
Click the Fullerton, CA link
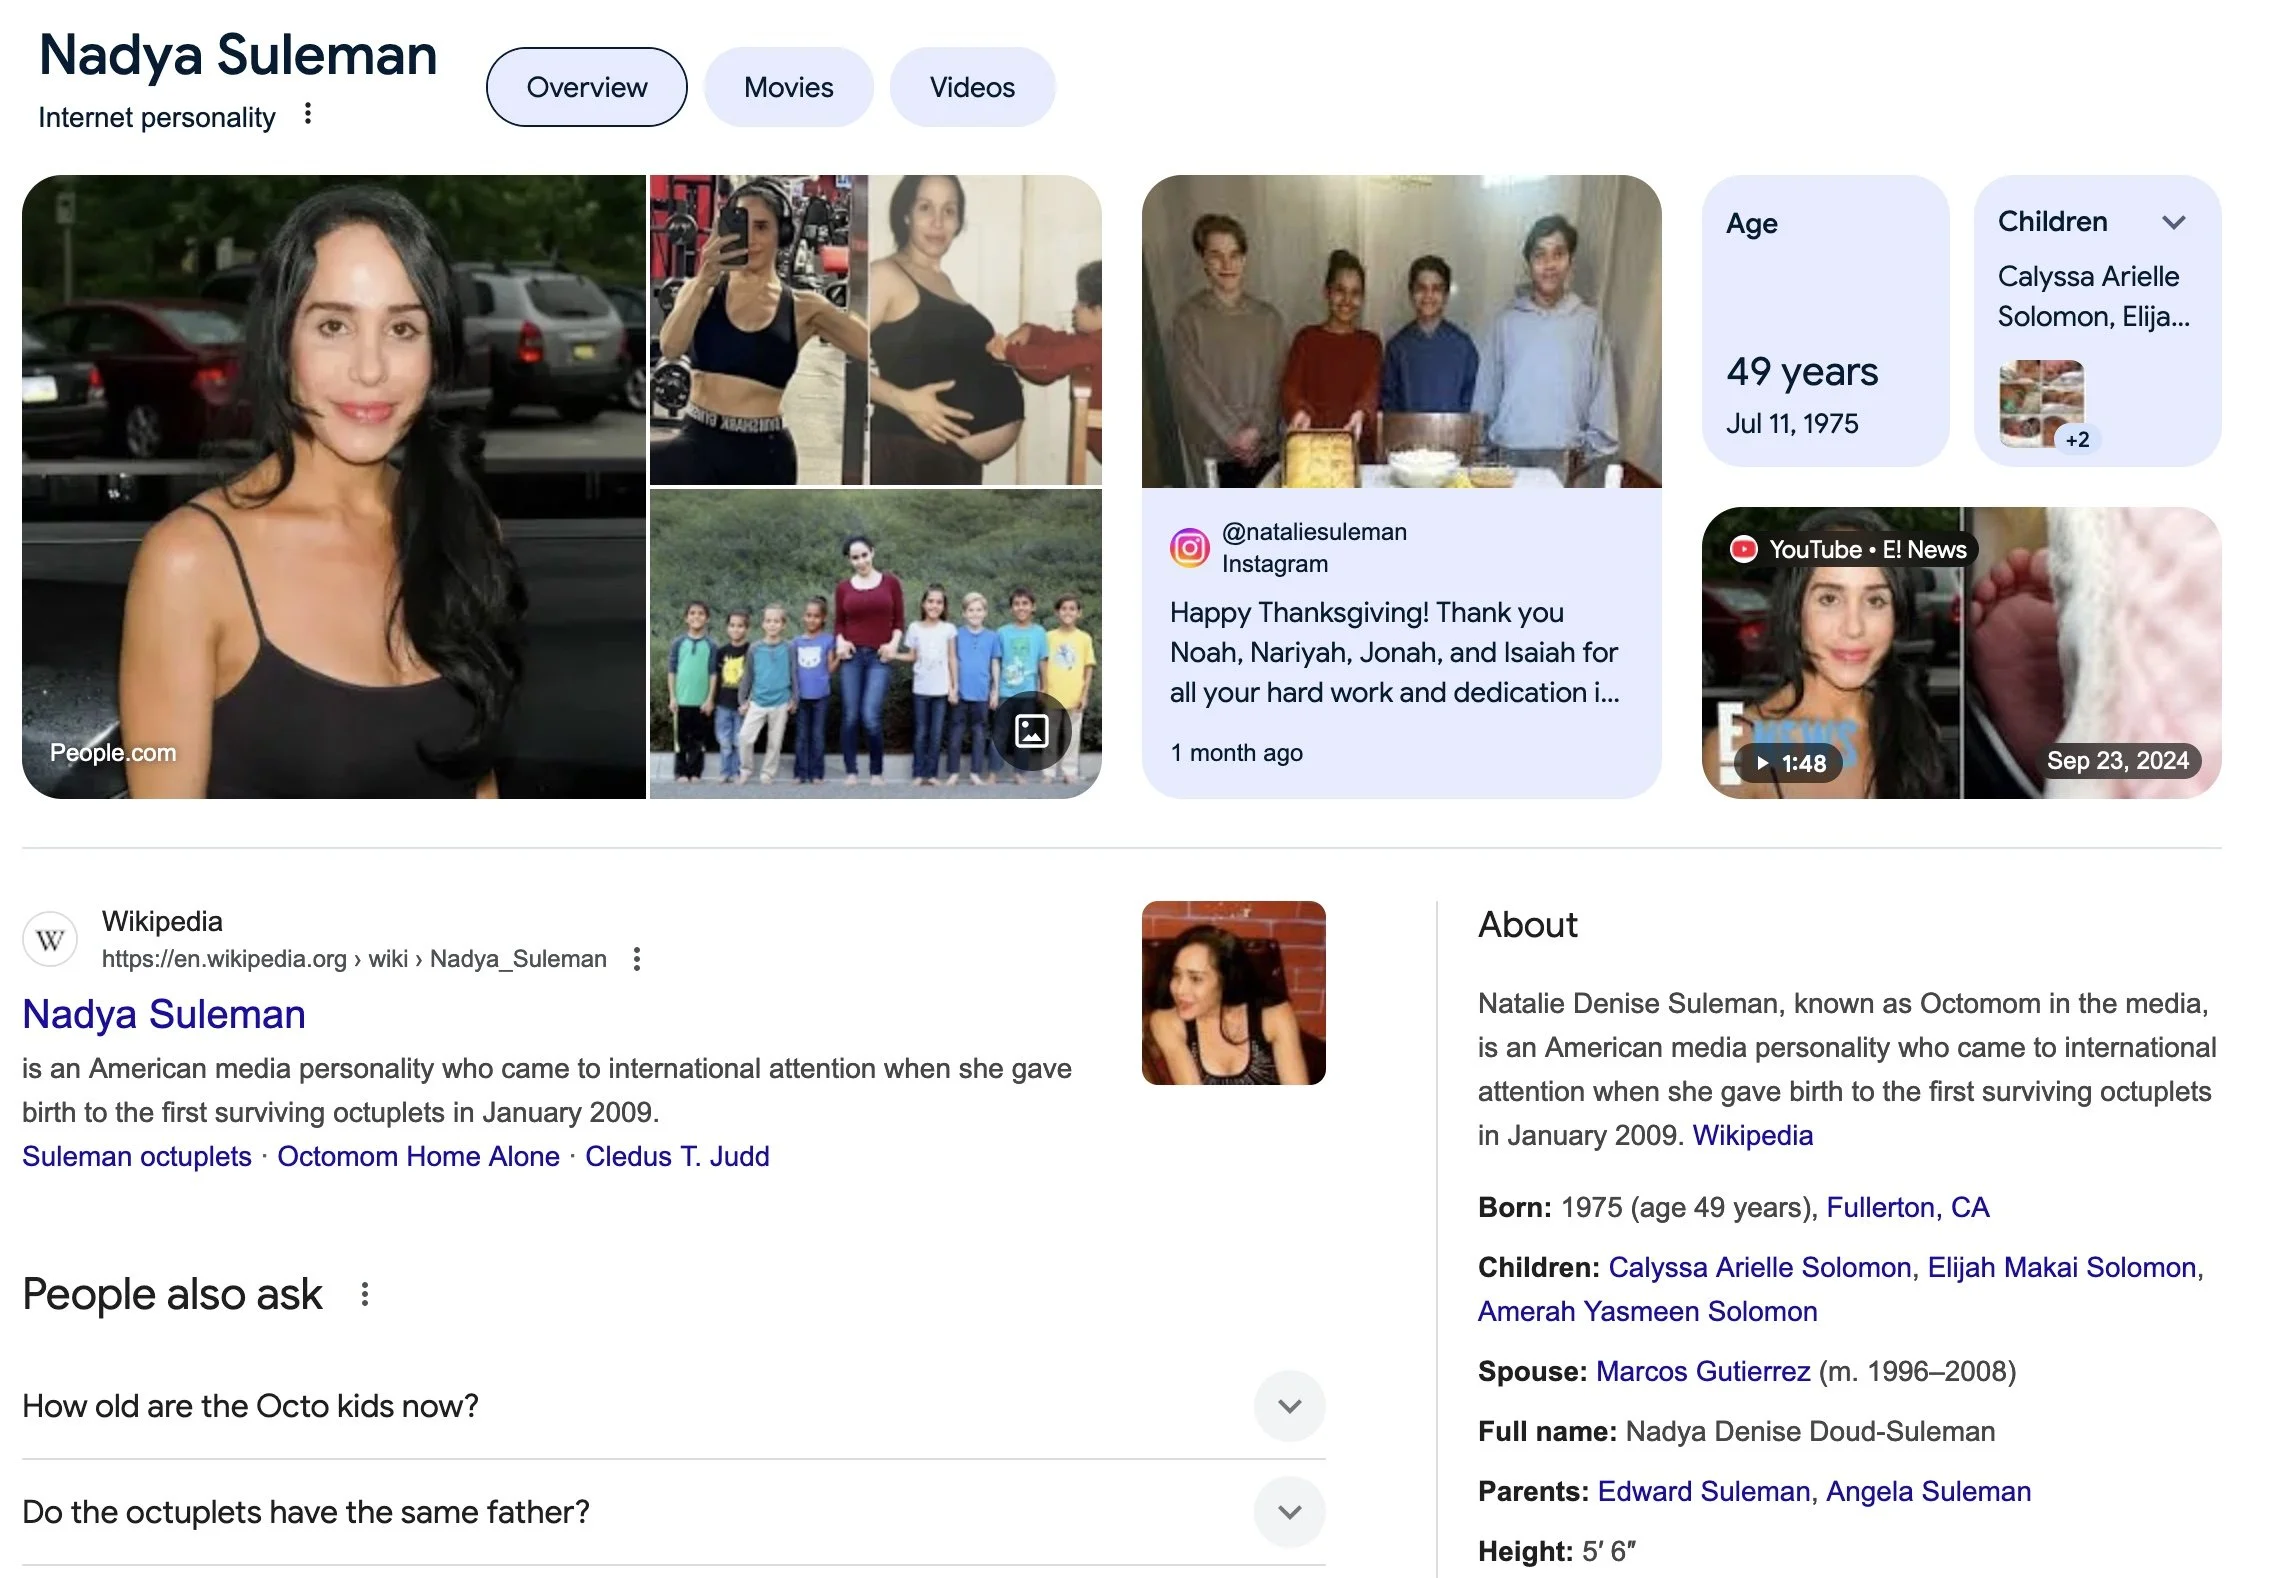tap(1907, 1207)
